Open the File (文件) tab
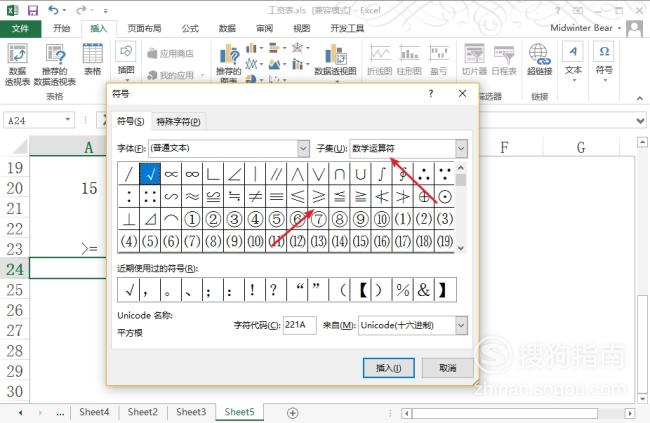This screenshot has width=650, height=423. (x=20, y=28)
